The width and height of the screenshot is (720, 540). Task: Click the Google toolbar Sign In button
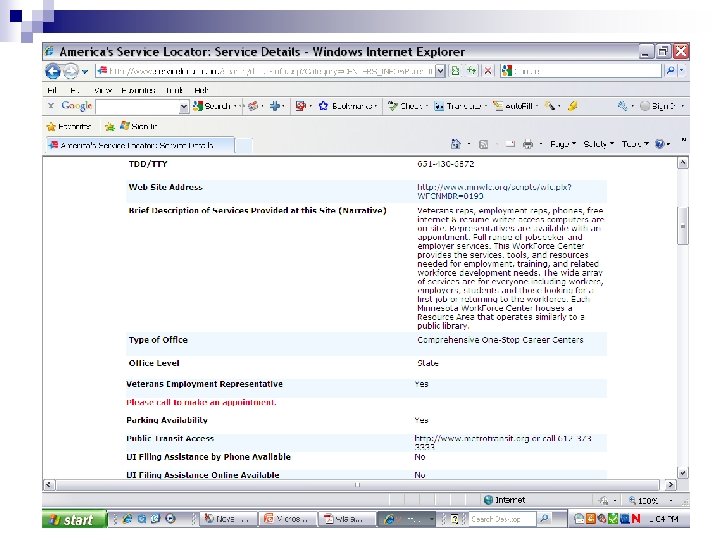pyautogui.click(x=658, y=106)
